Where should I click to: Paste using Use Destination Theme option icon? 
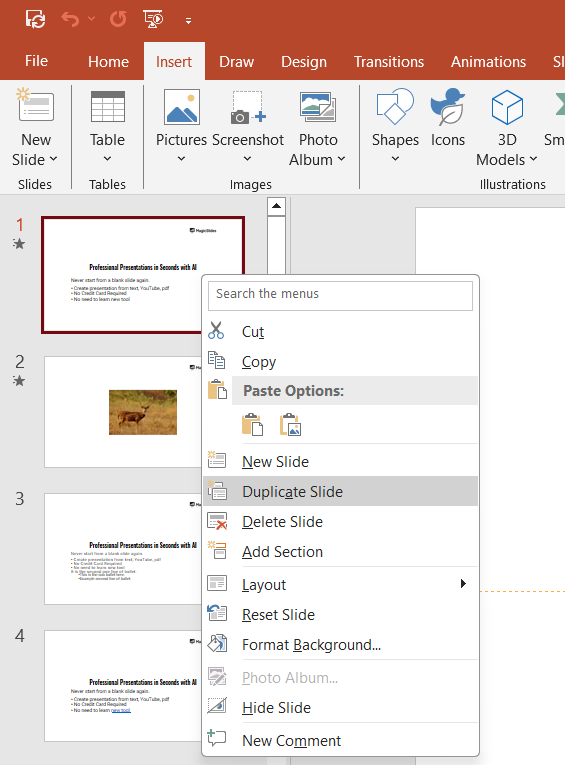252,424
